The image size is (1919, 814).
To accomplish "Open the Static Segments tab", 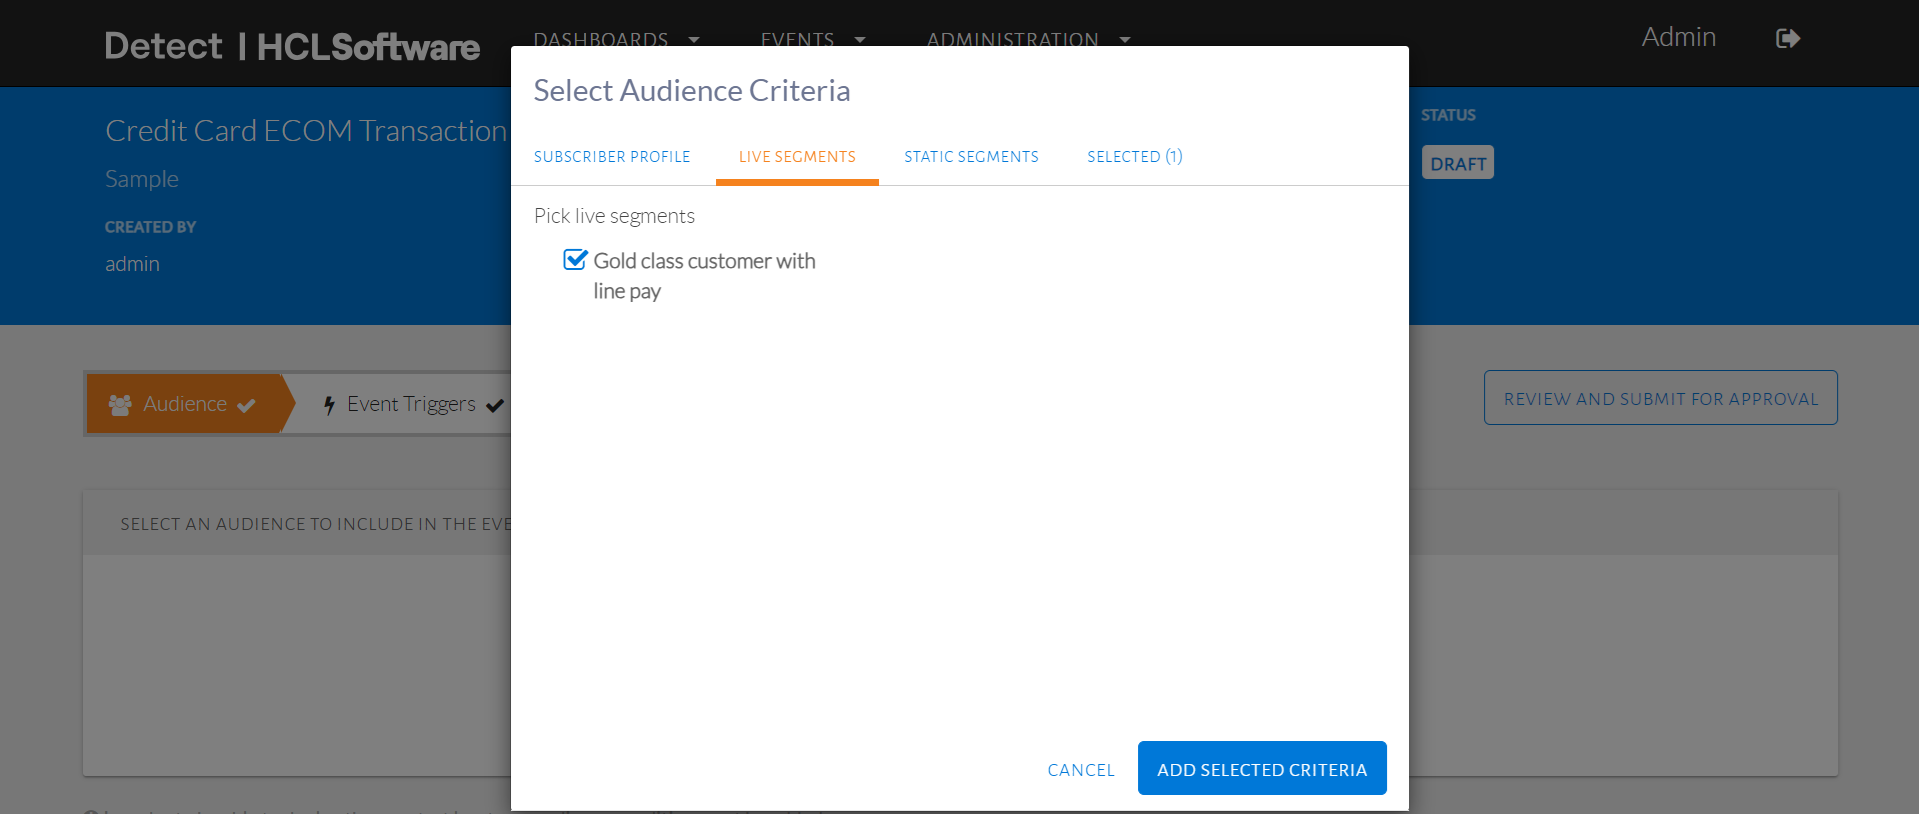I will (x=971, y=157).
